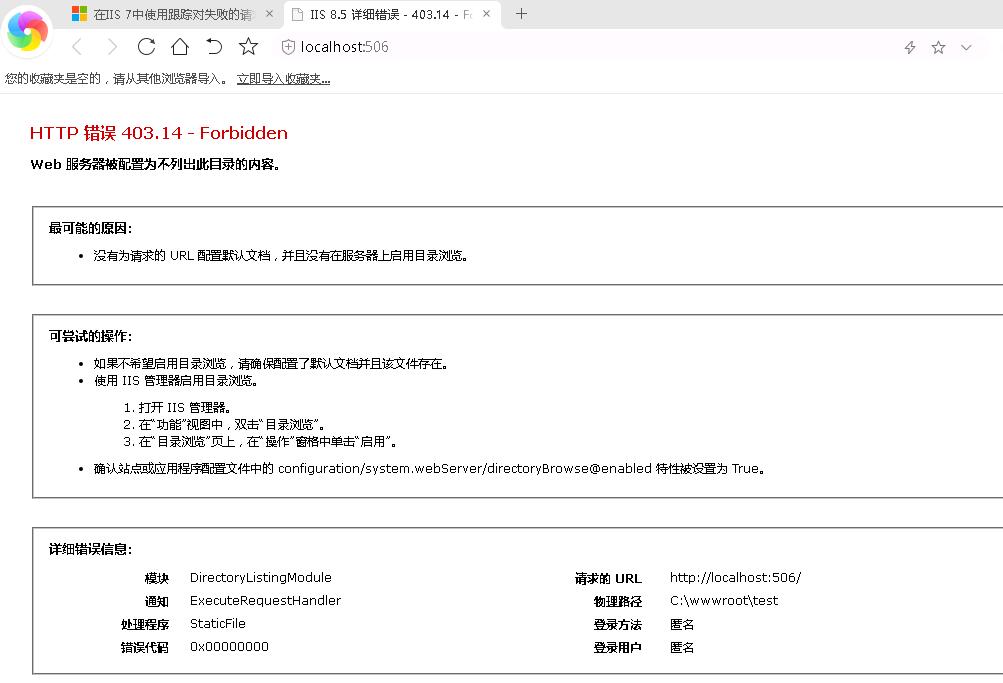Click the requested URL http://localhost:506/ text

735,577
